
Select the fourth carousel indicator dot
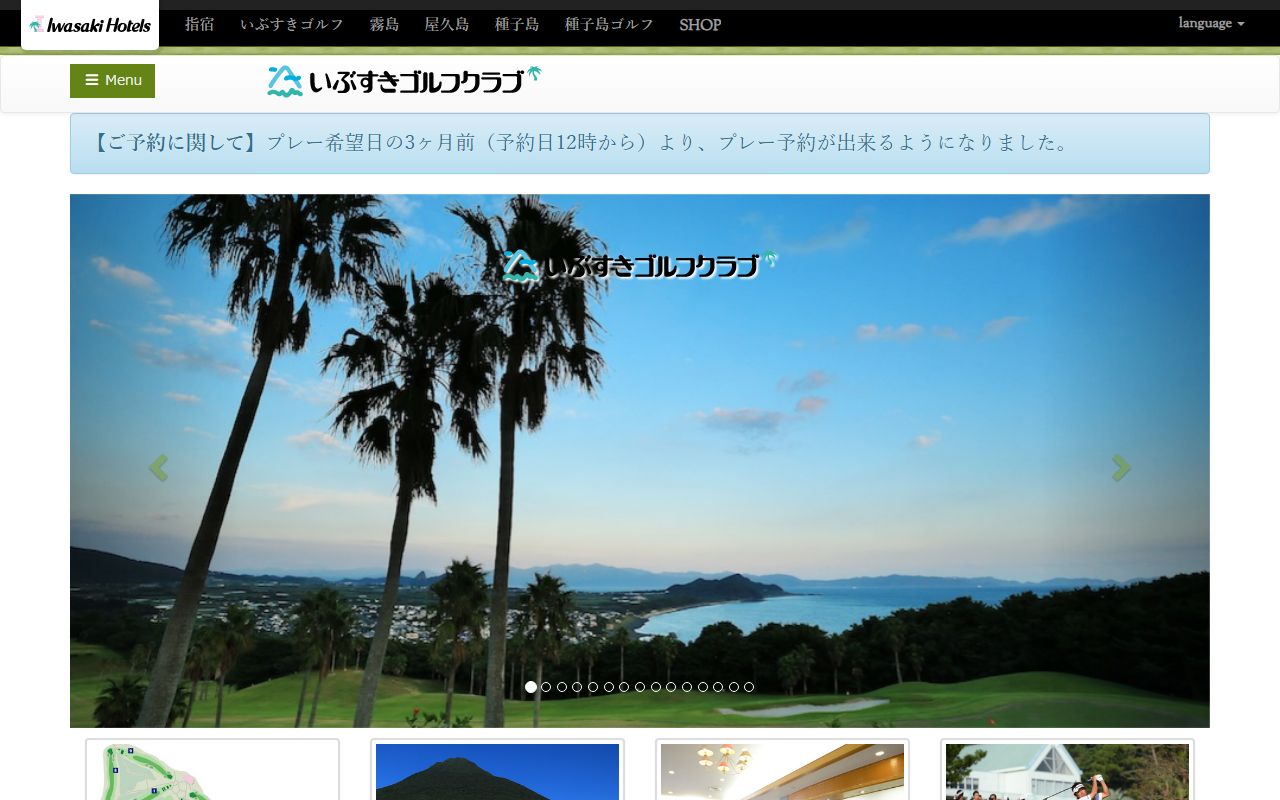point(577,687)
